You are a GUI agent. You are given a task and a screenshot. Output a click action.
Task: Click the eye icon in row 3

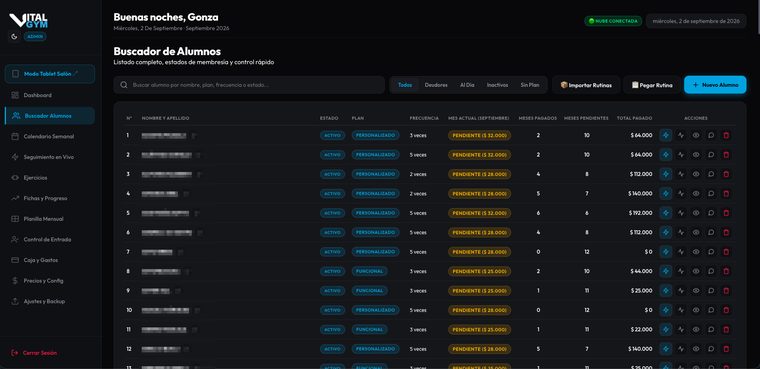pyautogui.click(x=696, y=174)
